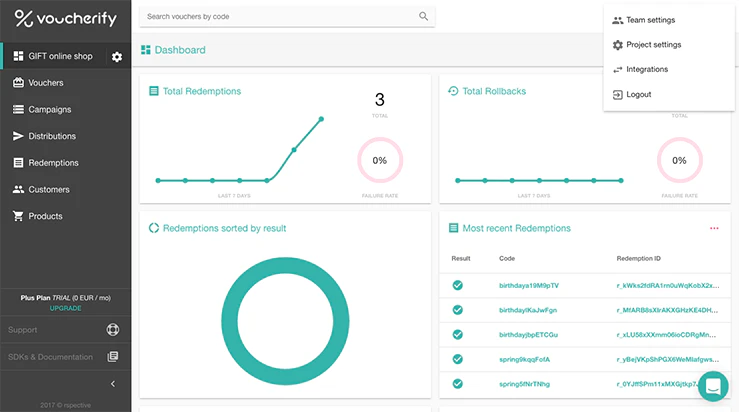Click the Vouchers gift card icon

click(18, 82)
